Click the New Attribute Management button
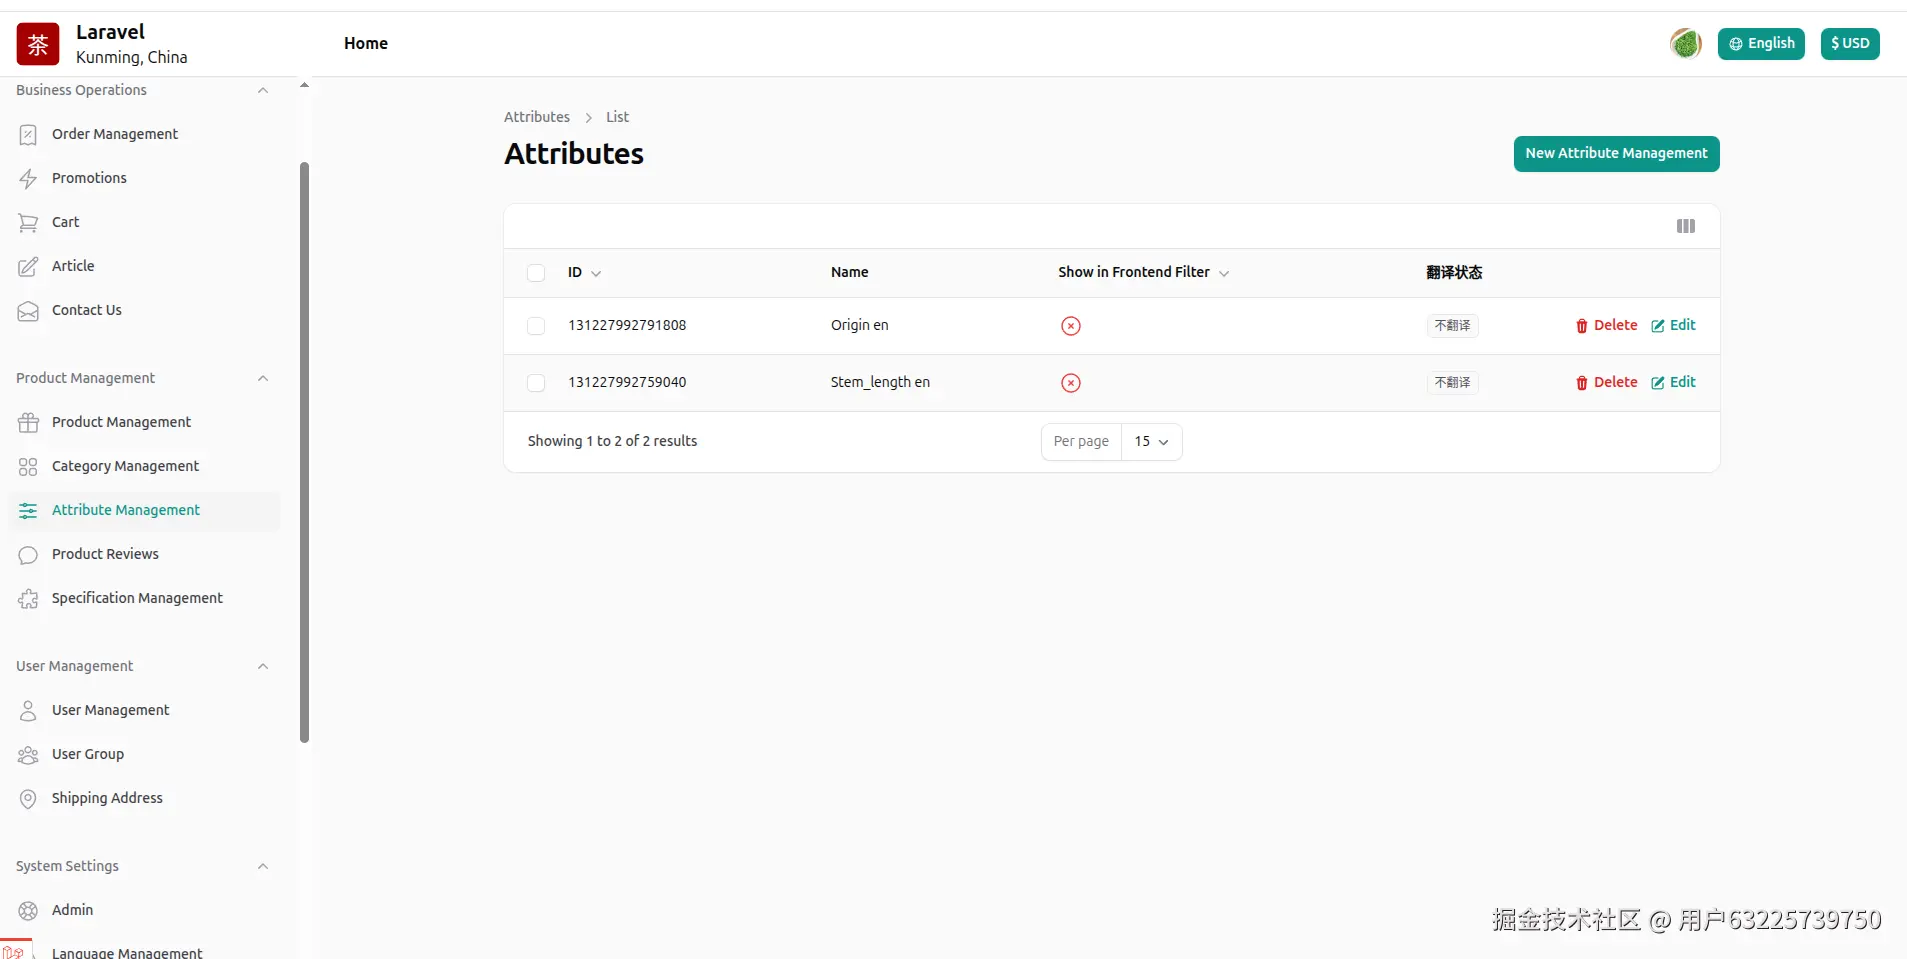 [x=1616, y=154]
